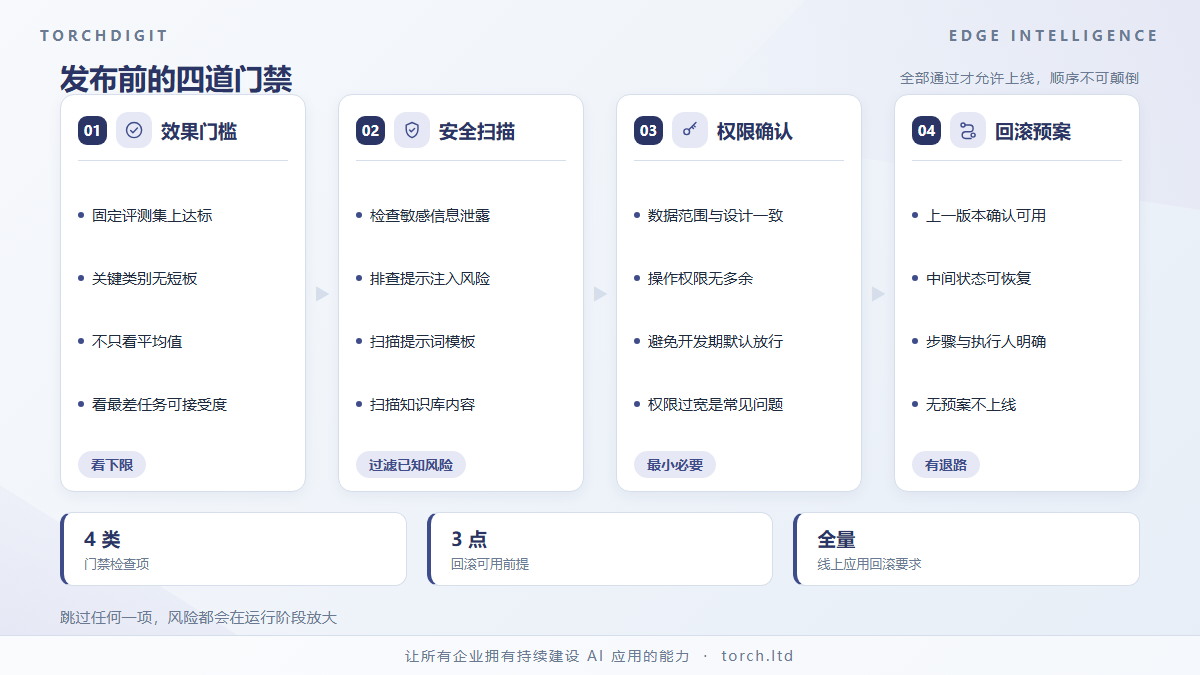1200x675 pixels.
Task: Click bullet 看最差任务可接受度
Action: point(160,404)
